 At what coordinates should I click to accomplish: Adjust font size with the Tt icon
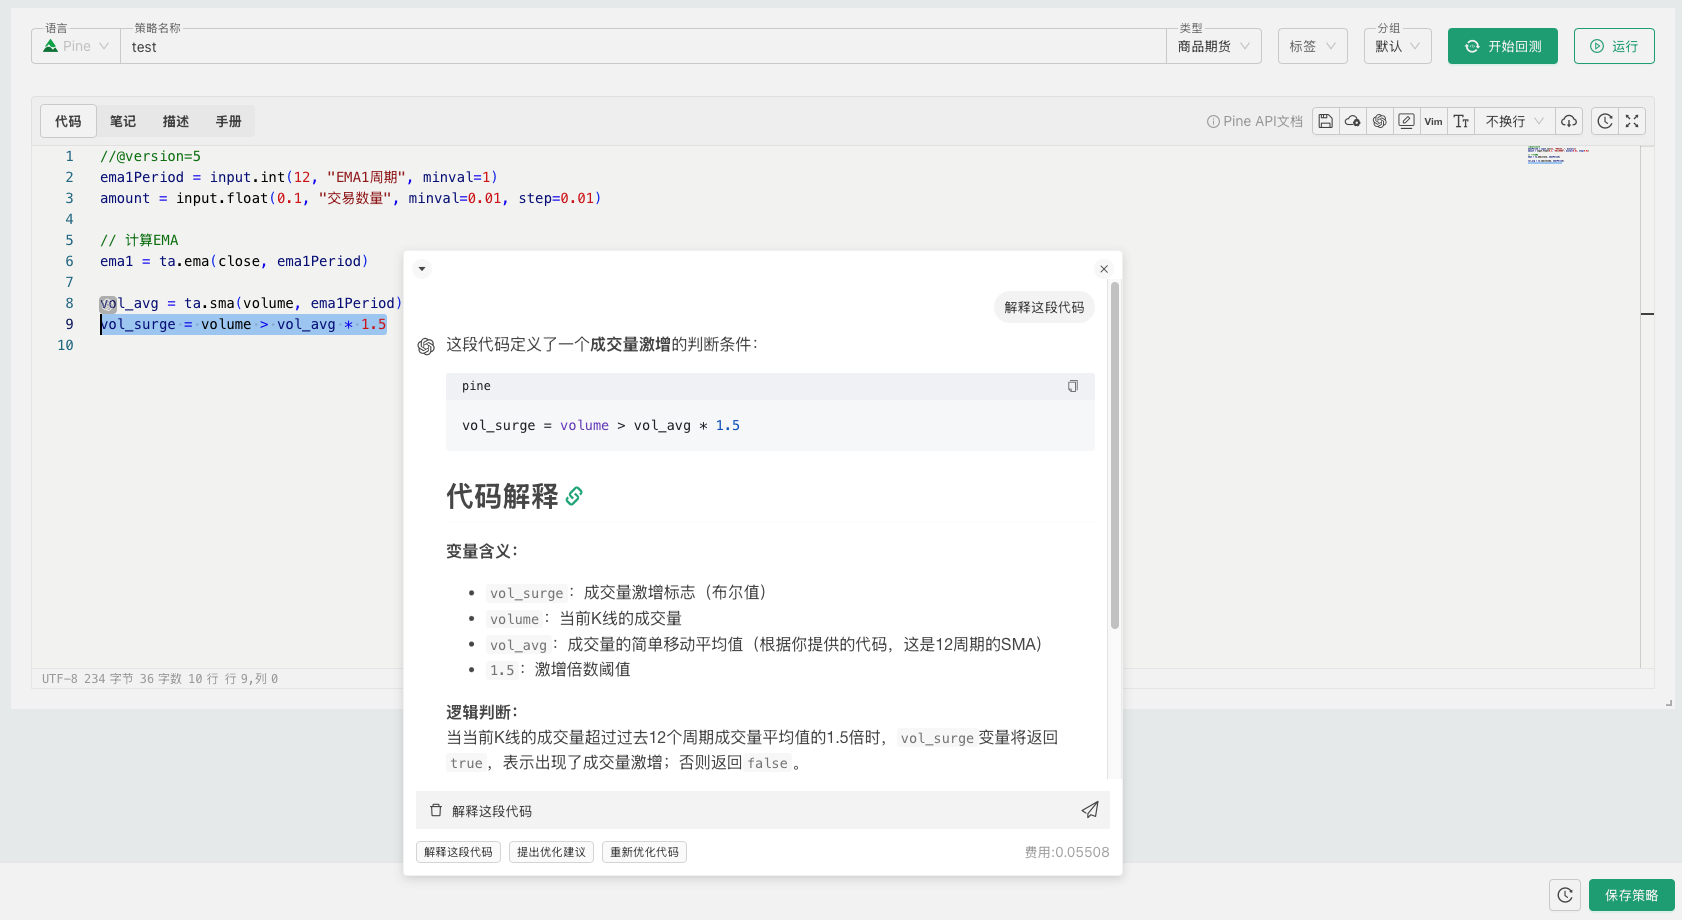[1461, 120]
